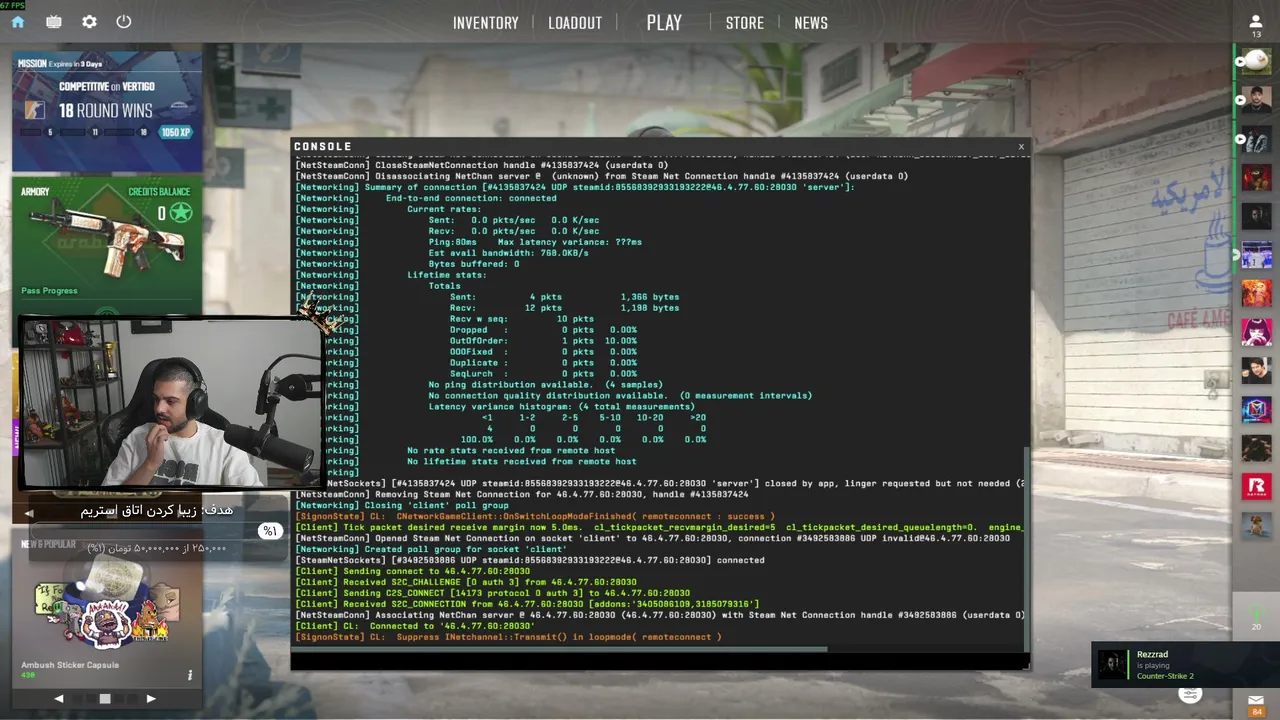
Task: Click the 'Lifetime stats:' console line
Action: 446,275
